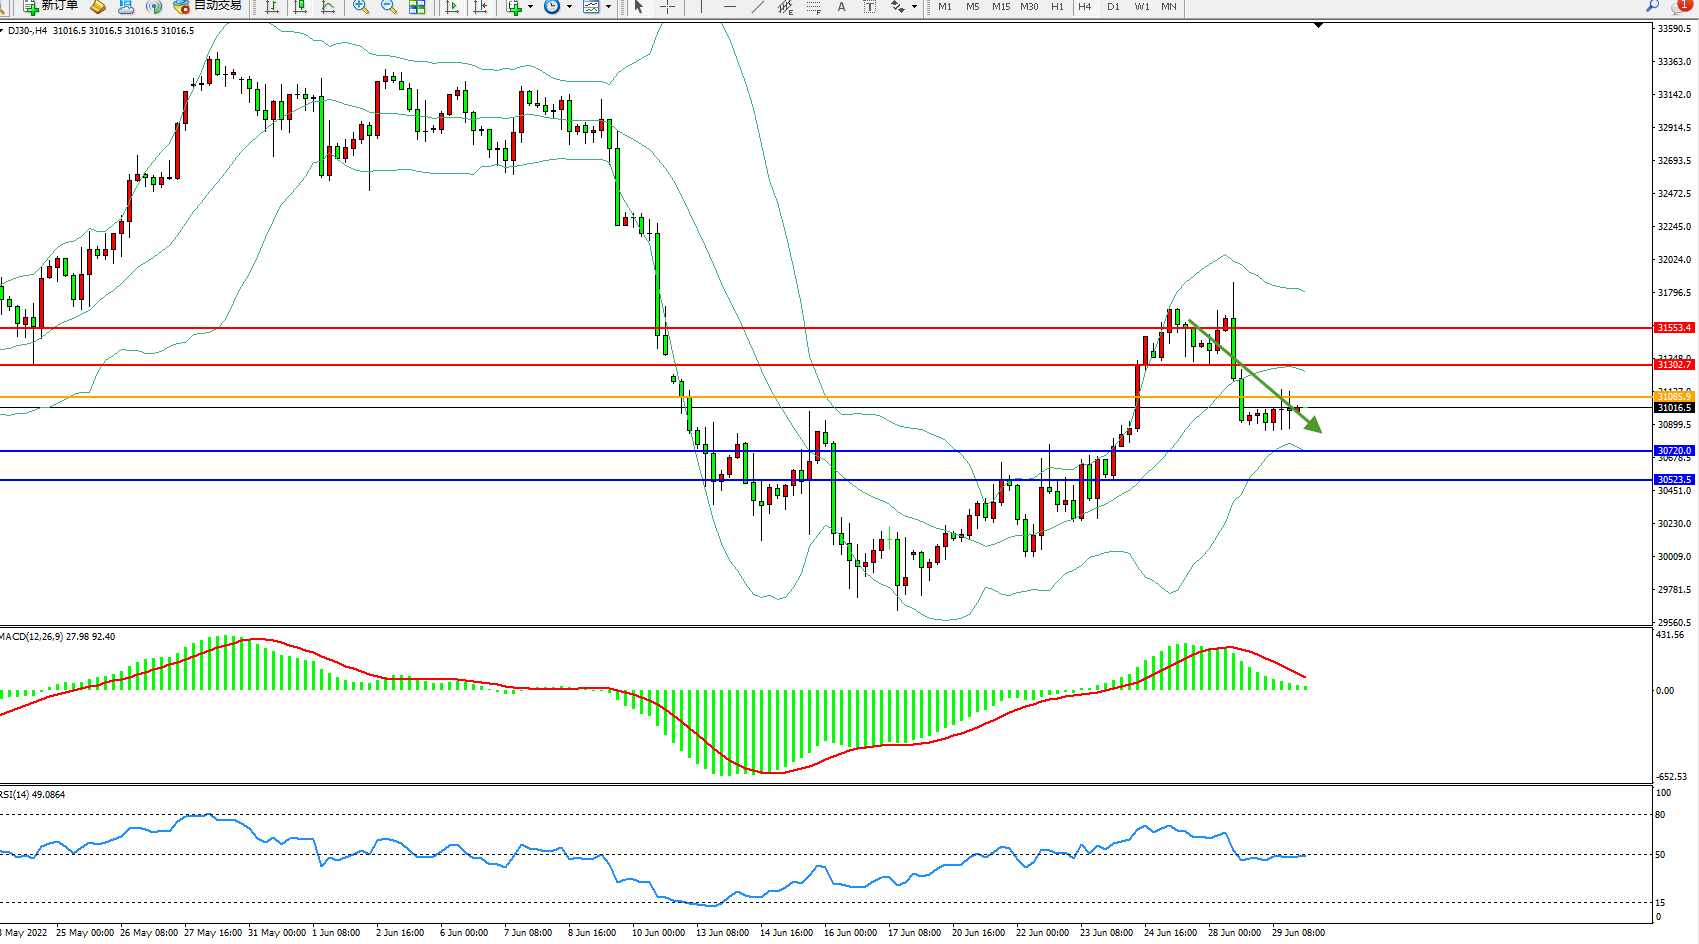The height and width of the screenshot is (944, 1699).
Task: Click the red 31553.4 price level label
Action: point(1673,328)
